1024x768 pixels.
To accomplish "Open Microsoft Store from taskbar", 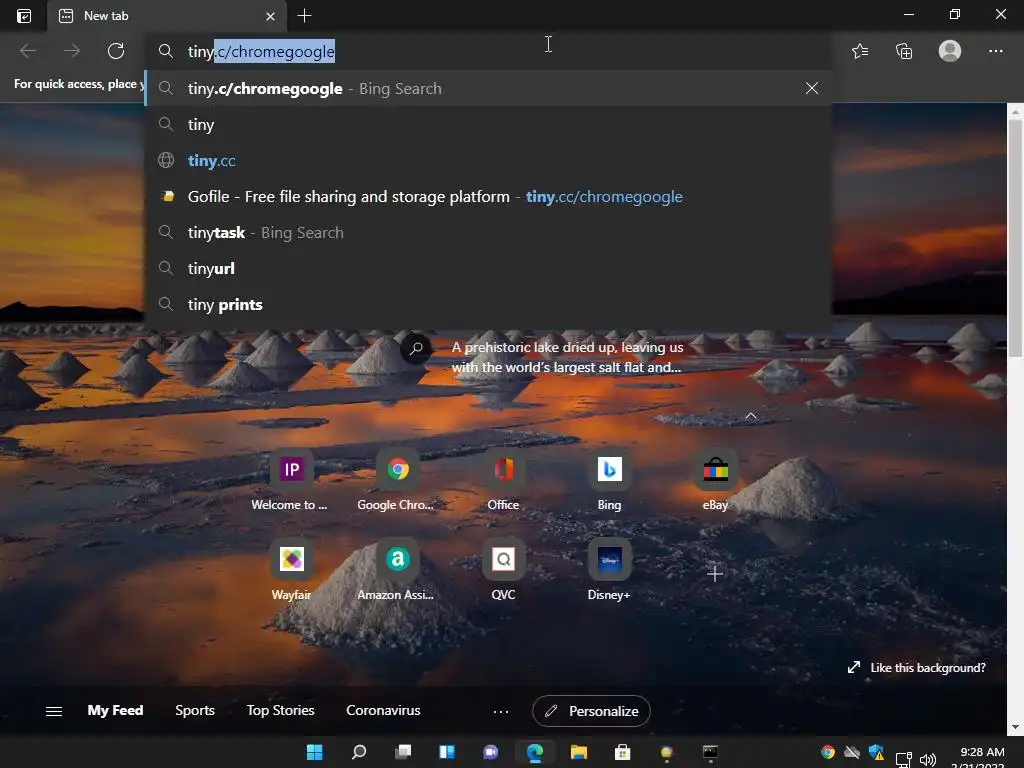I will pos(622,752).
